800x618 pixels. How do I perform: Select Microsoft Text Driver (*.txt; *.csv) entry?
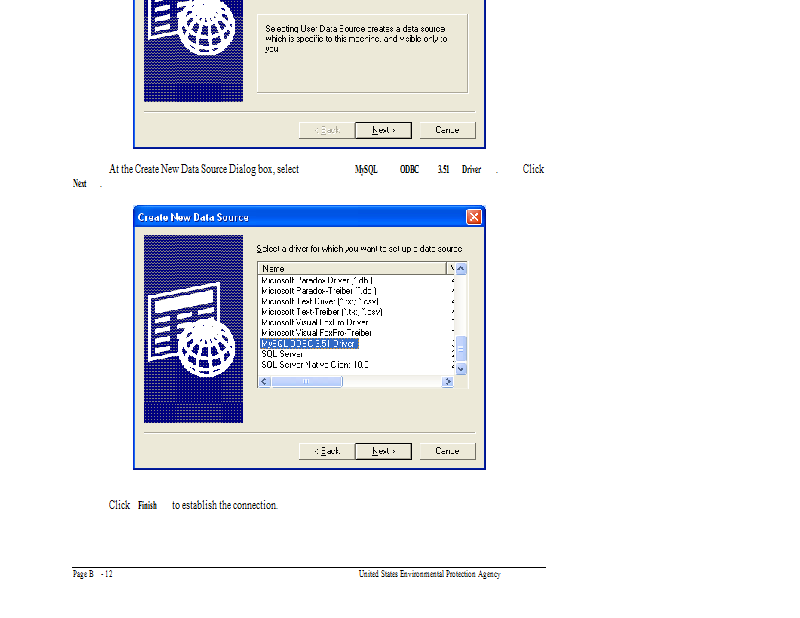[320, 302]
